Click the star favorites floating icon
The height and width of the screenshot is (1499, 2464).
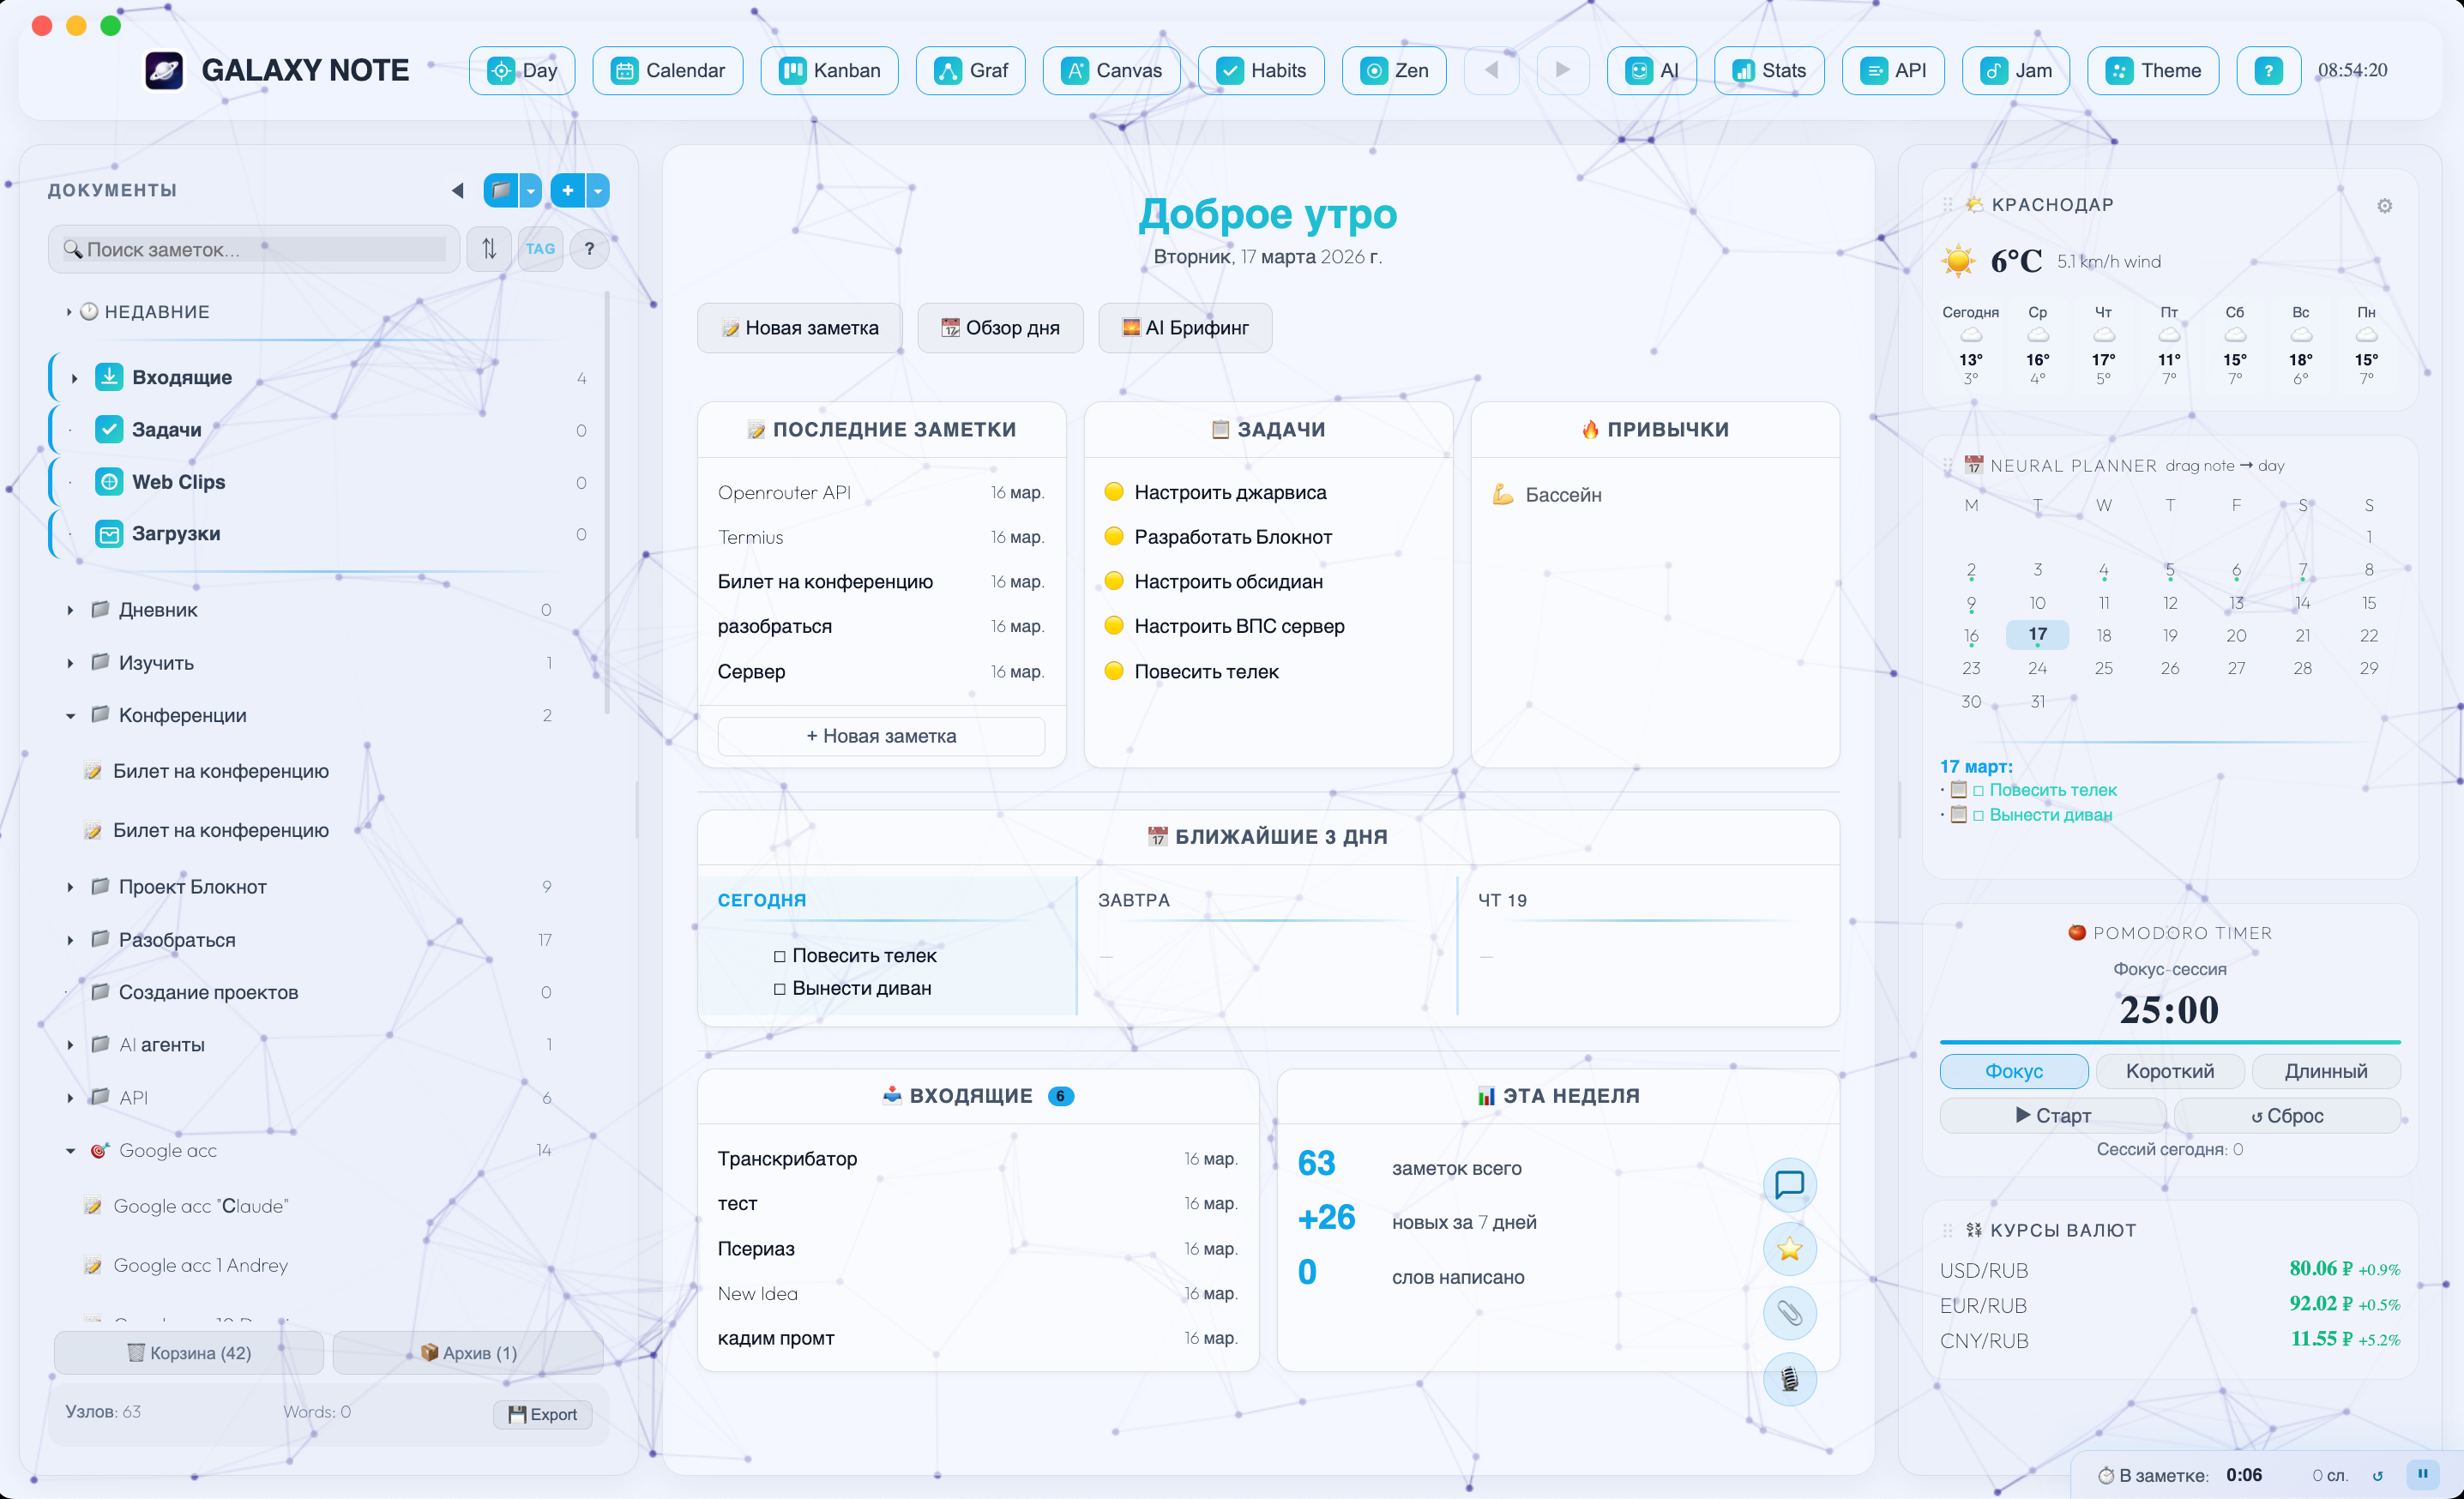(x=1788, y=1249)
